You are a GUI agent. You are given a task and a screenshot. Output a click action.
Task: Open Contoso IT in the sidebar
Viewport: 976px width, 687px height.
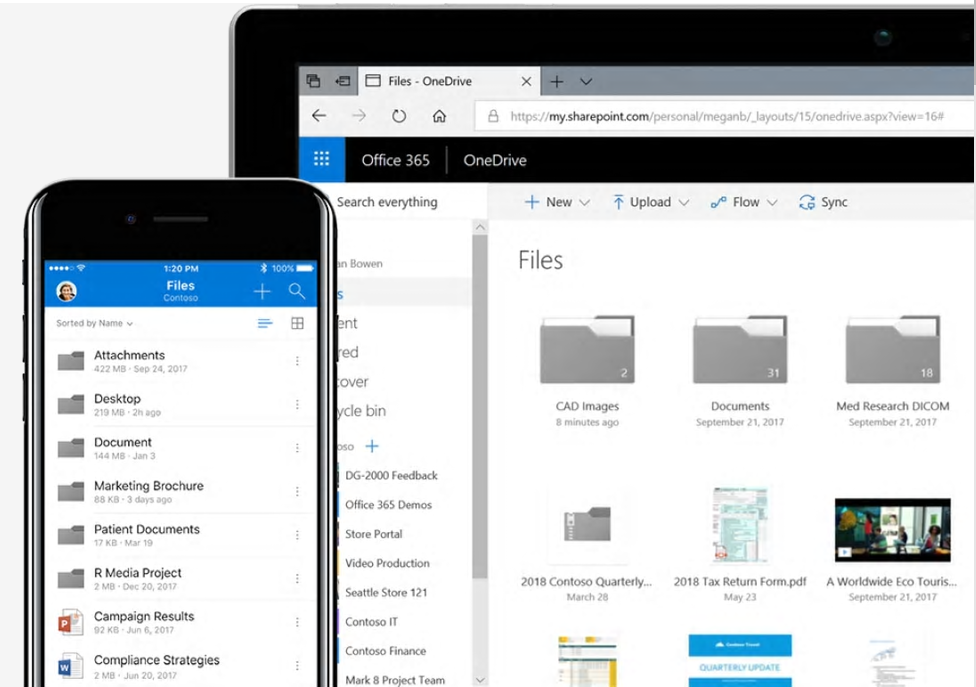(371, 622)
